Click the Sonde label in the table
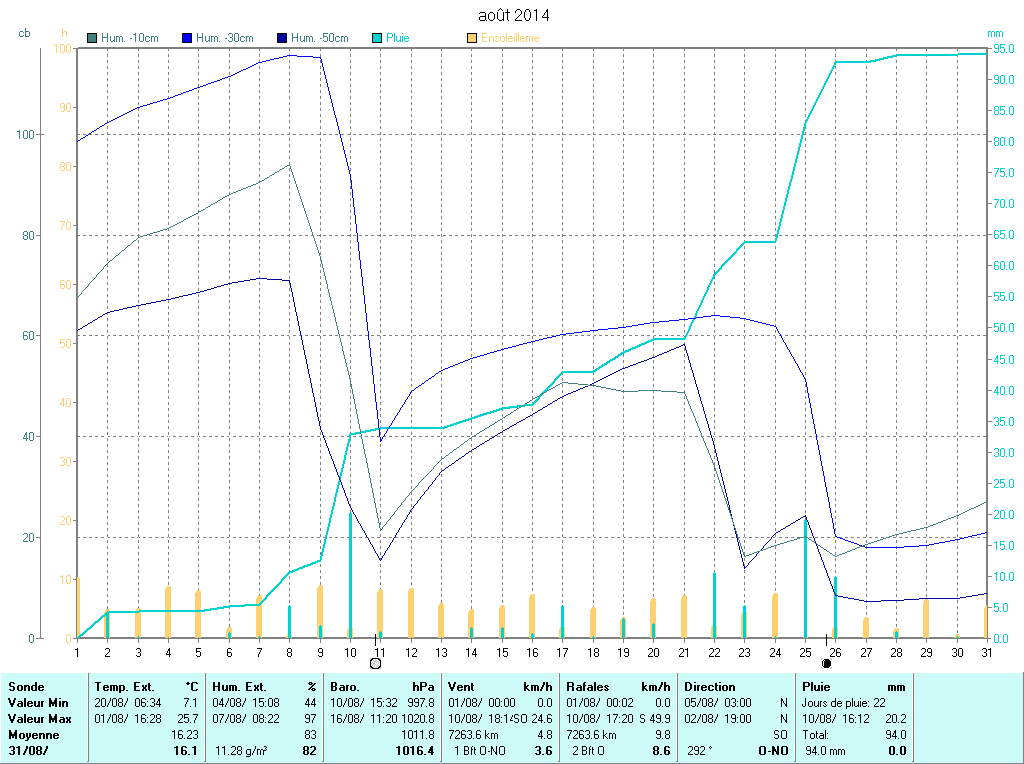Viewport: 1024px width, 764px height. pos(26,687)
